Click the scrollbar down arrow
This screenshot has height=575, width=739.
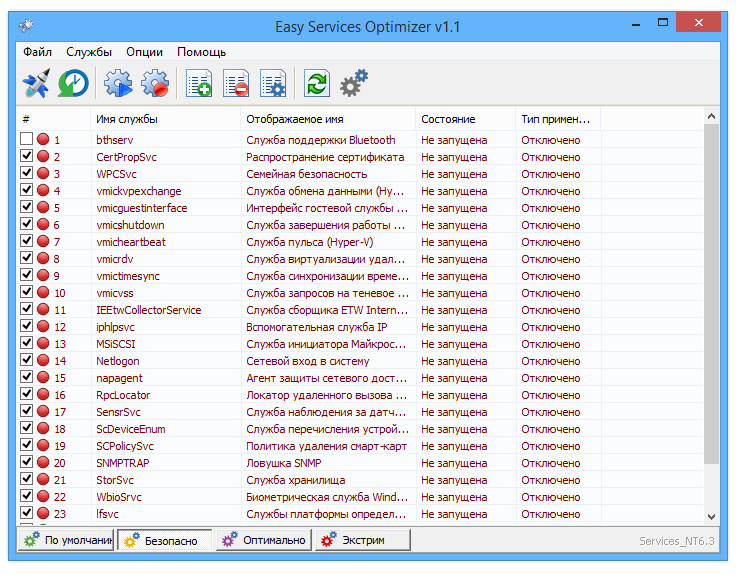coord(711,517)
